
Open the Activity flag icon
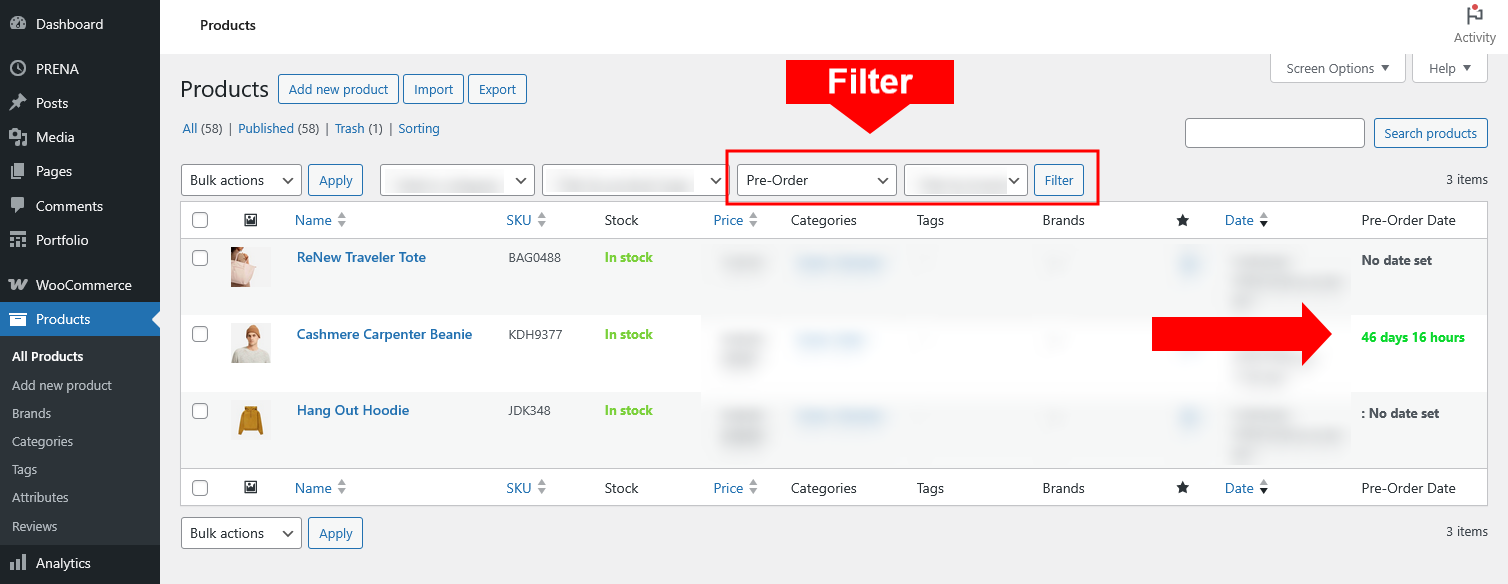(x=1474, y=16)
